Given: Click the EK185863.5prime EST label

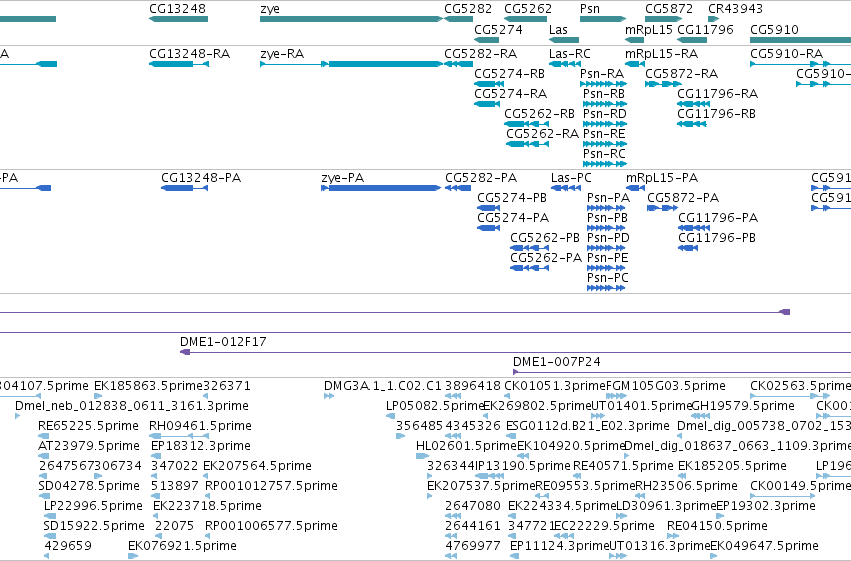Looking at the screenshot, I should [x=148, y=386].
